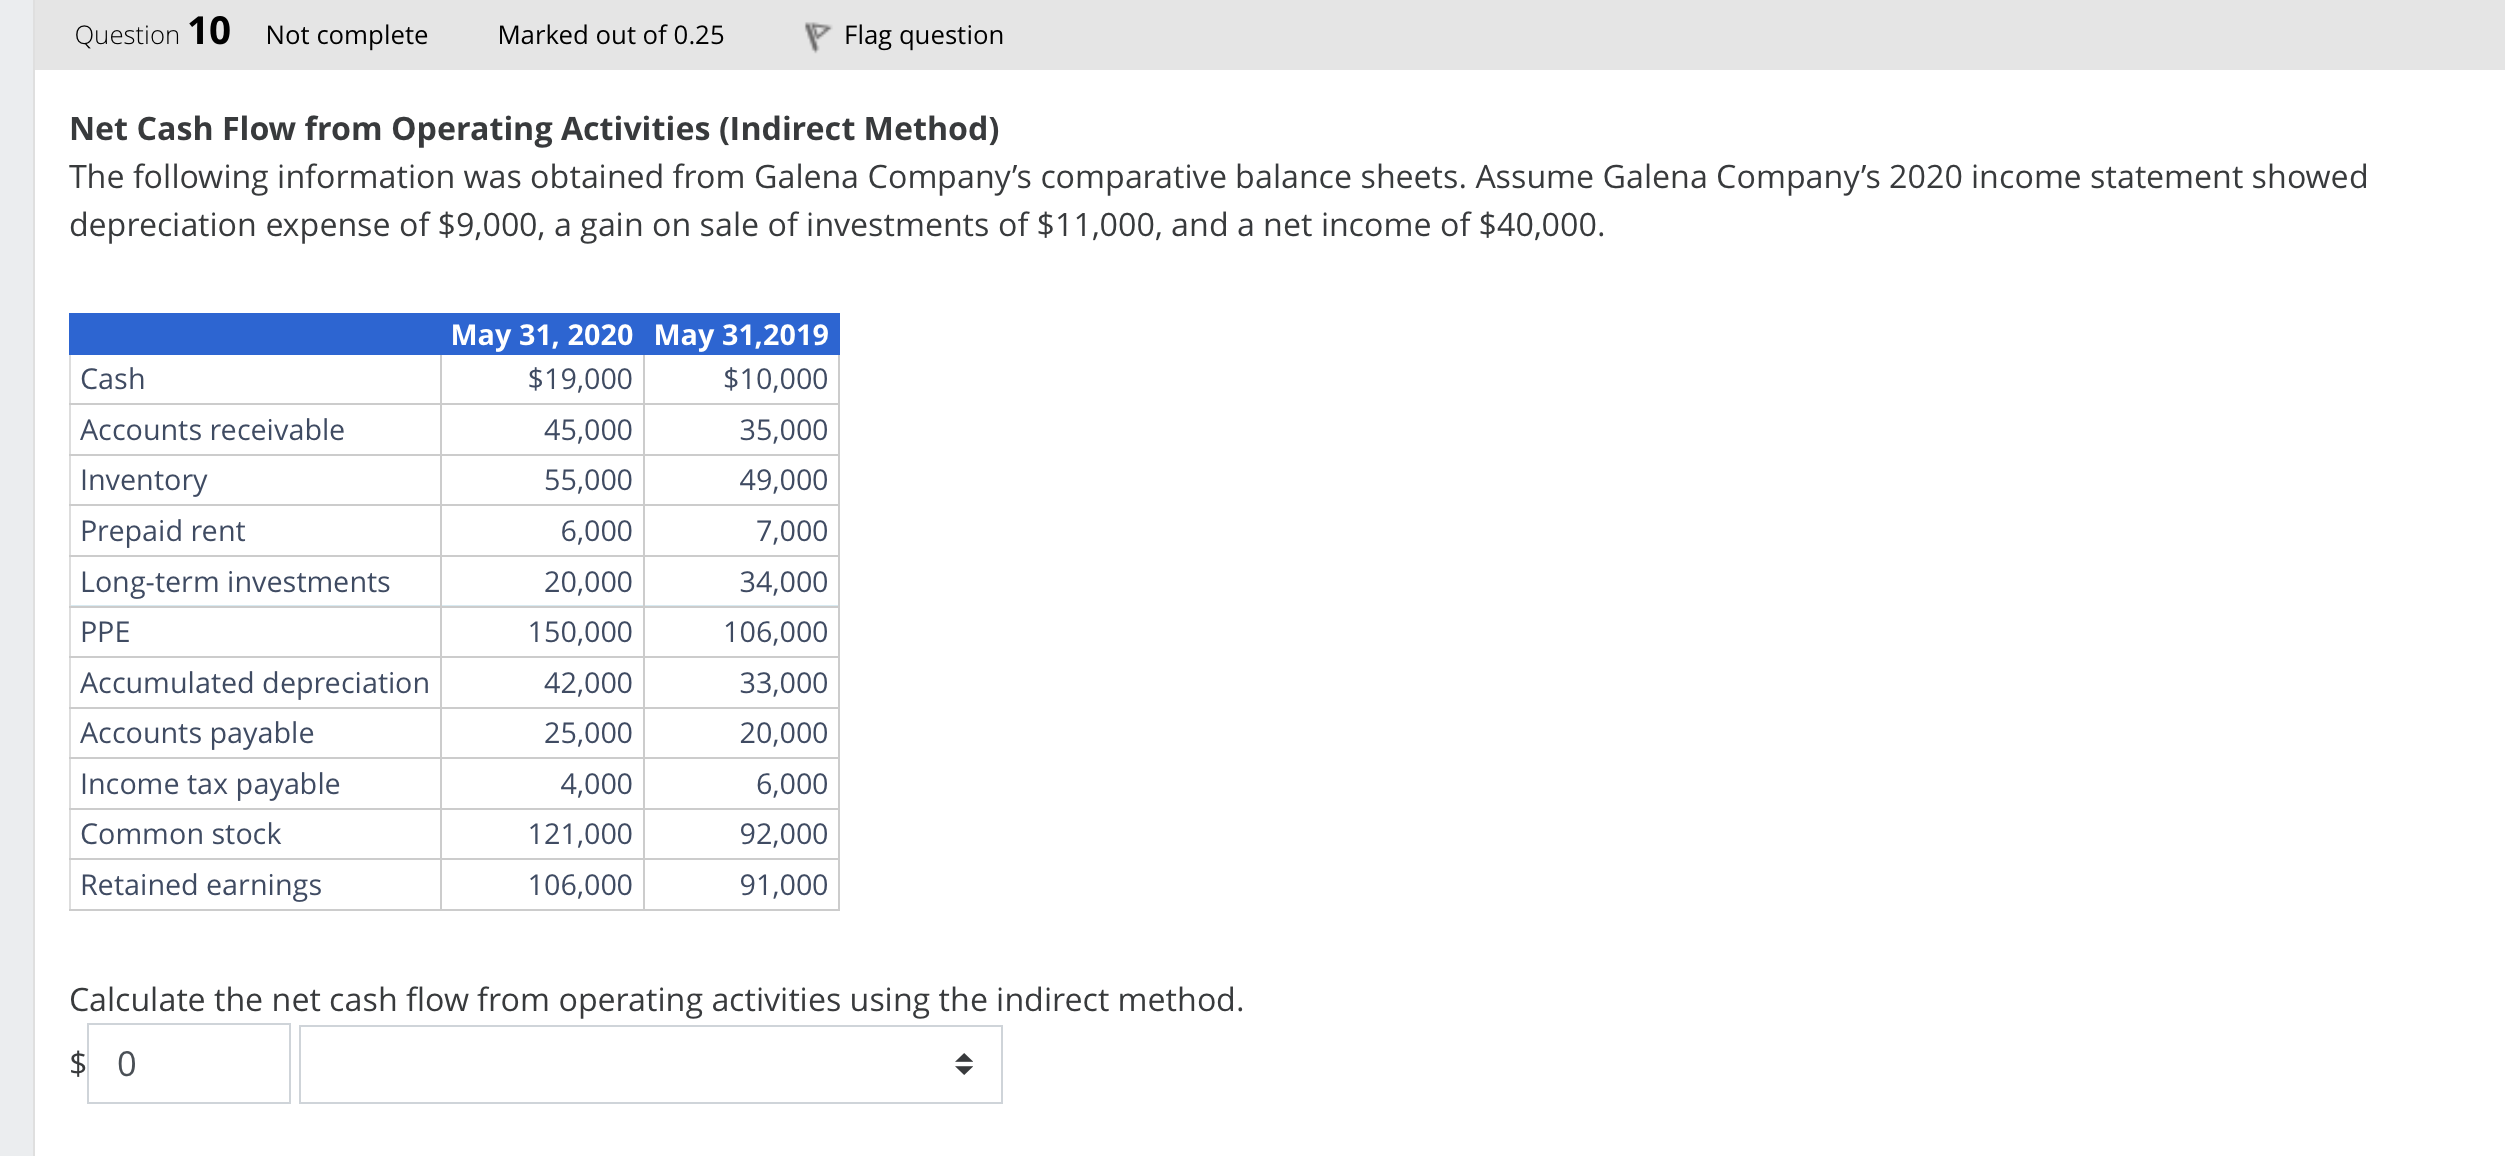2505x1156 pixels.
Task: Click the Marked out of 0.25 text
Action: click(611, 33)
